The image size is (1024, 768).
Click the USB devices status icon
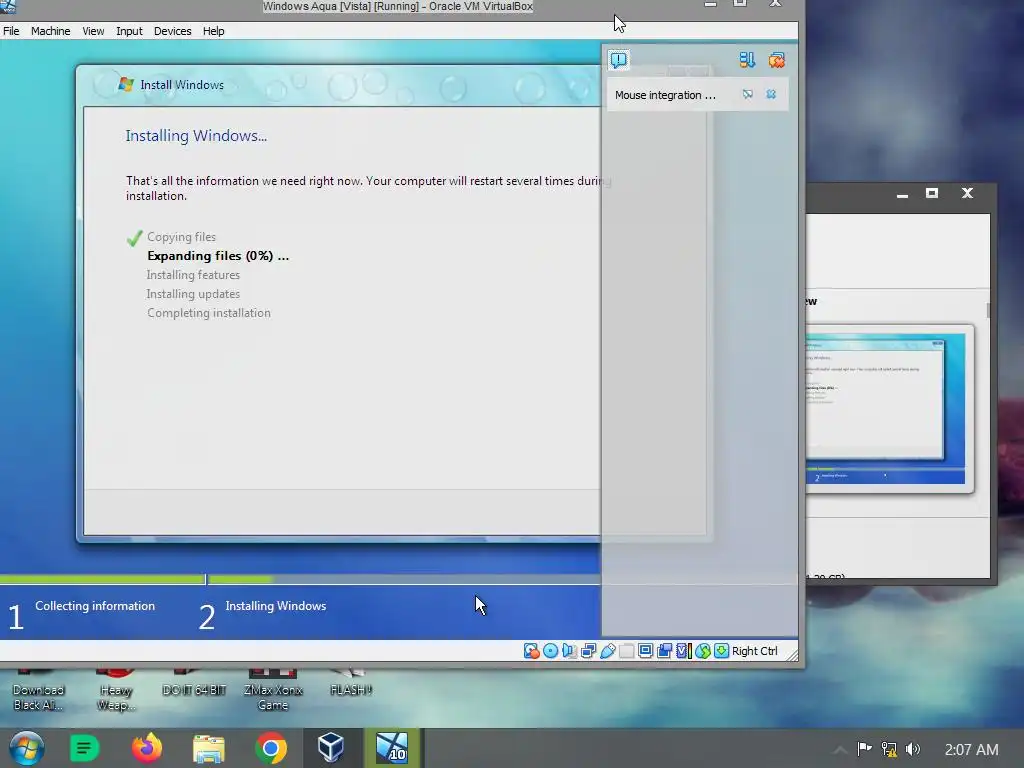(607, 650)
